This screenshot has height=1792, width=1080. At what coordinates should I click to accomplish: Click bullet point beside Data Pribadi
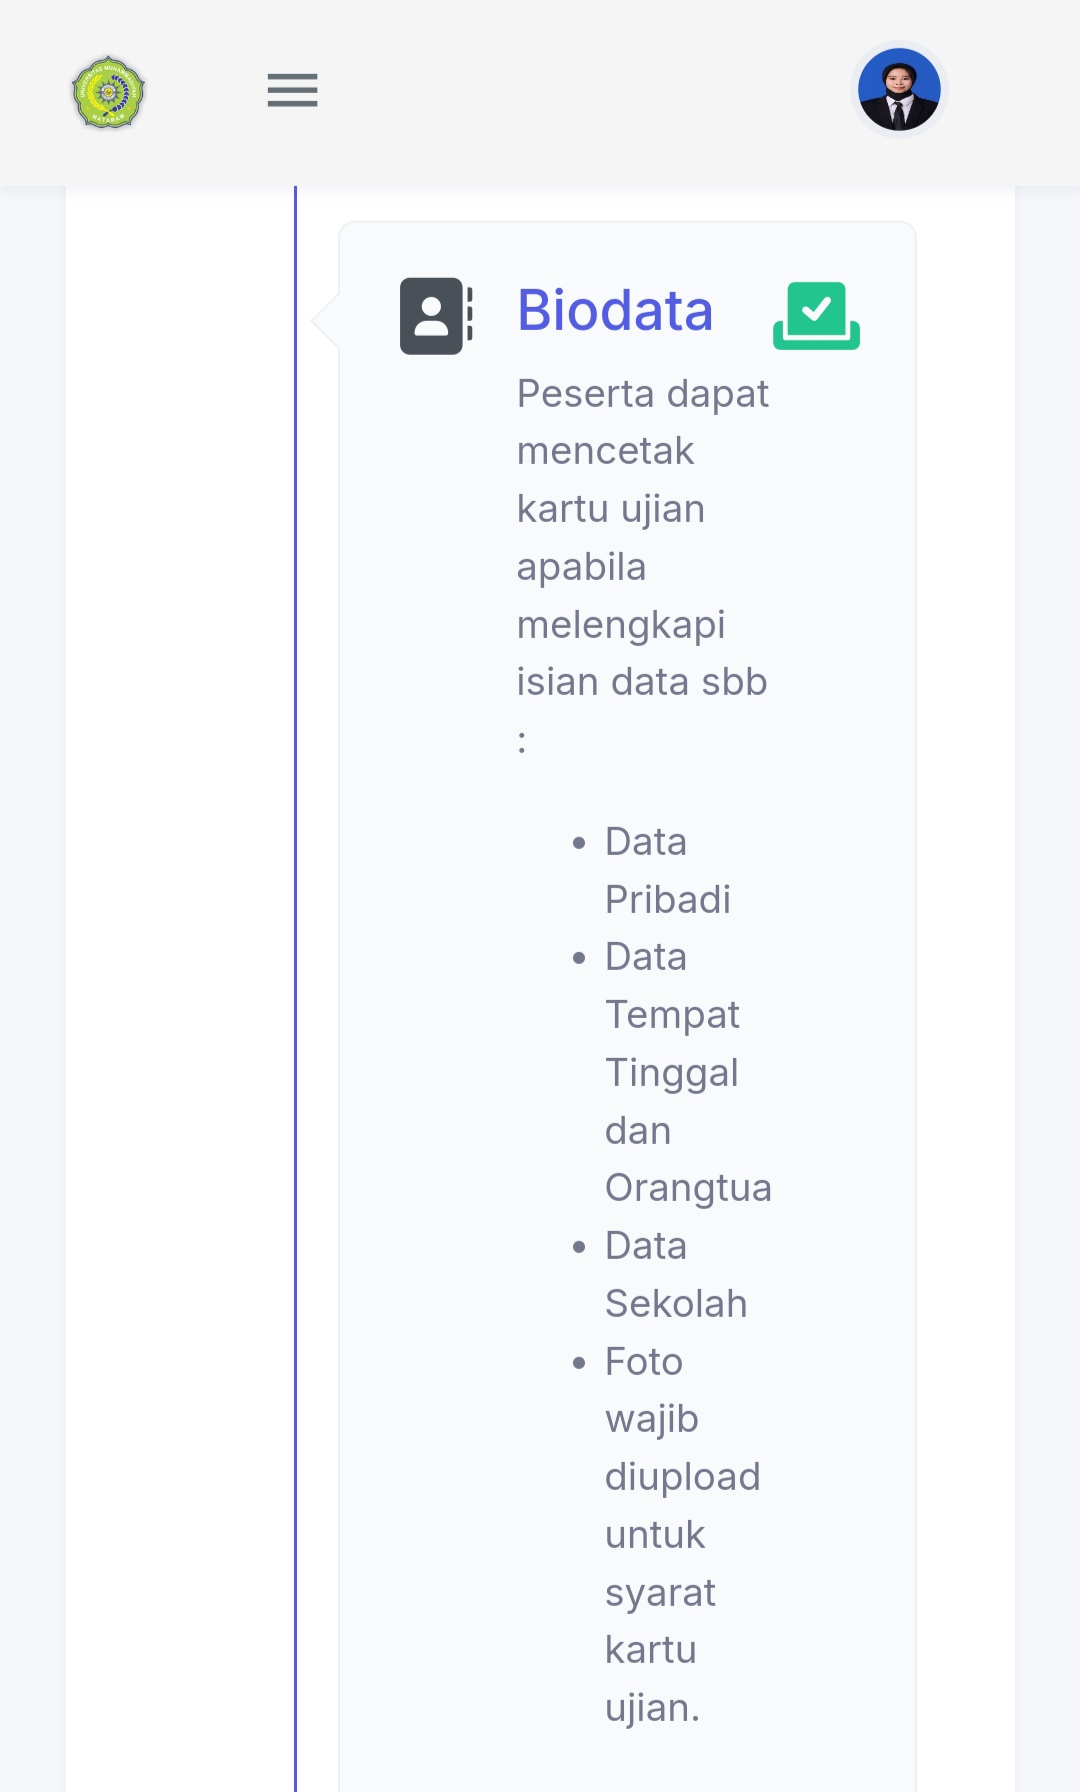579,843
